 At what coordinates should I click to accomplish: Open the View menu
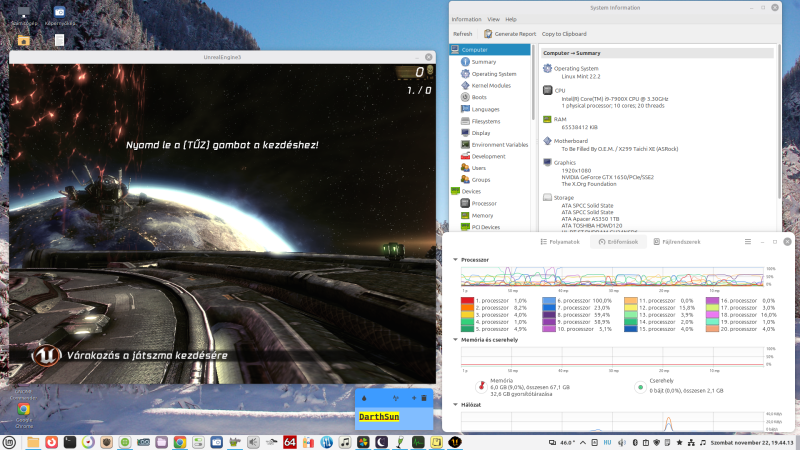(493, 19)
